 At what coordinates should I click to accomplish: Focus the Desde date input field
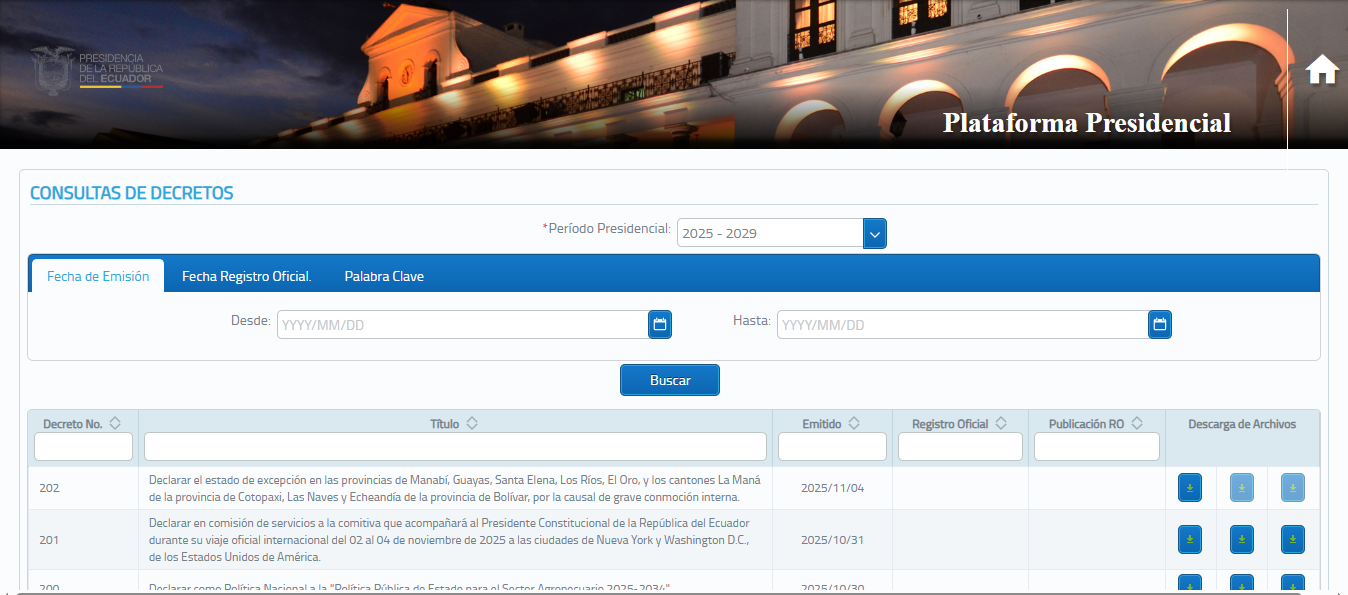pos(462,325)
